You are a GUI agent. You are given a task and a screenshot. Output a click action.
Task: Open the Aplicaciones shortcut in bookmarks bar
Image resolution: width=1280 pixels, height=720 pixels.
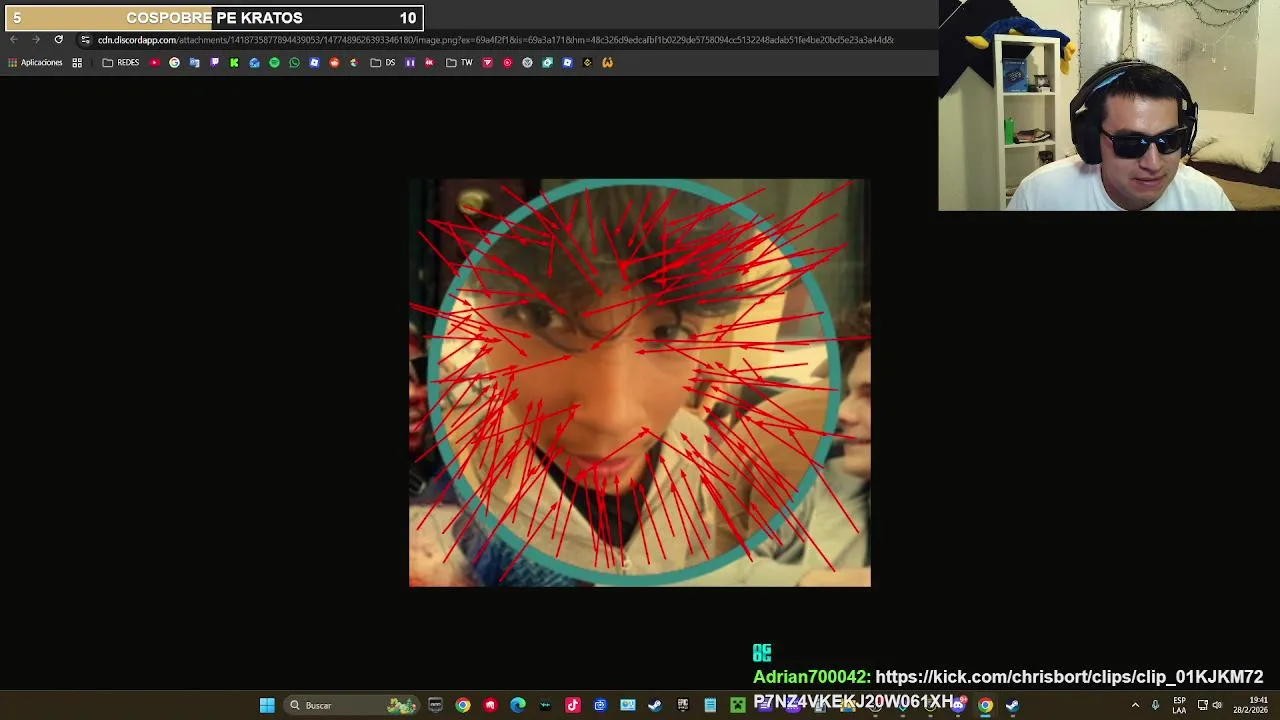point(35,62)
